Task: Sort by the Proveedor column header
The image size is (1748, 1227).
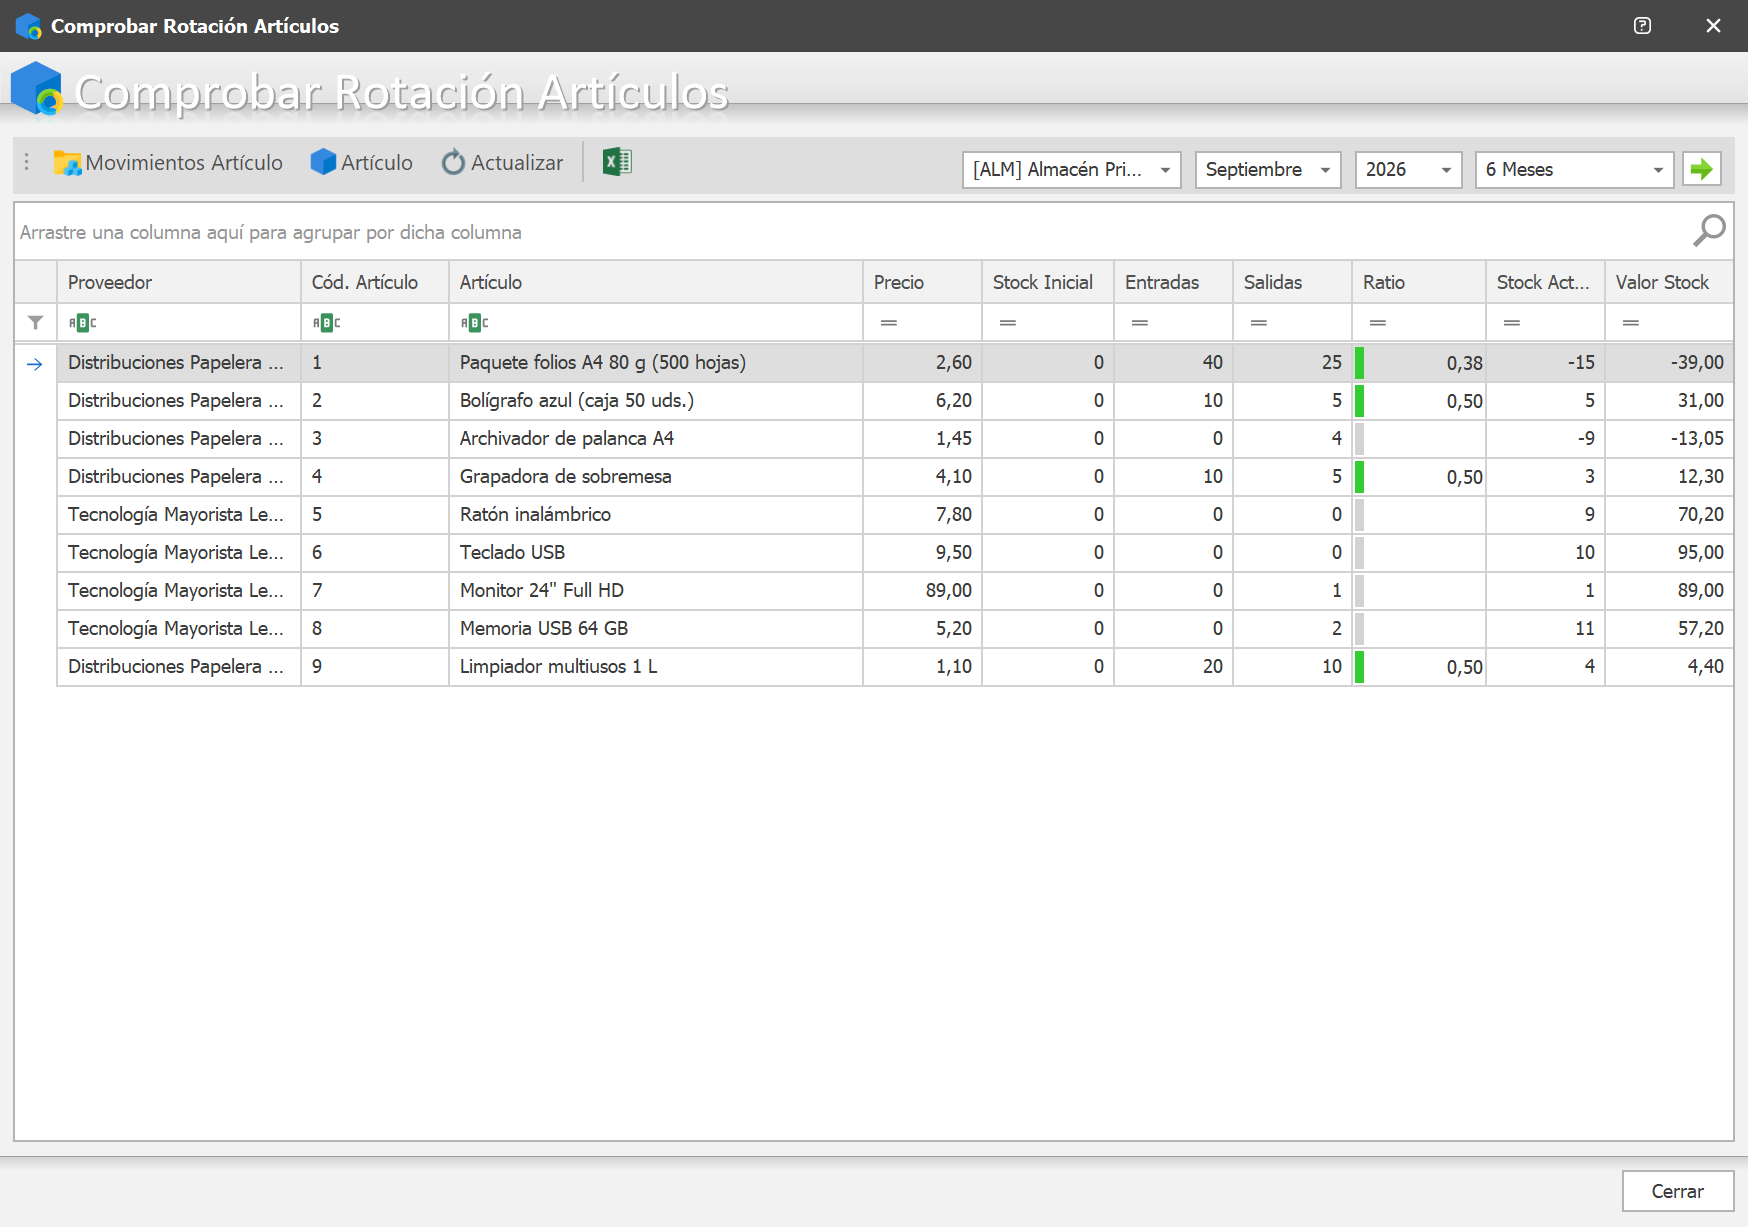Action: [x=179, y=282]
